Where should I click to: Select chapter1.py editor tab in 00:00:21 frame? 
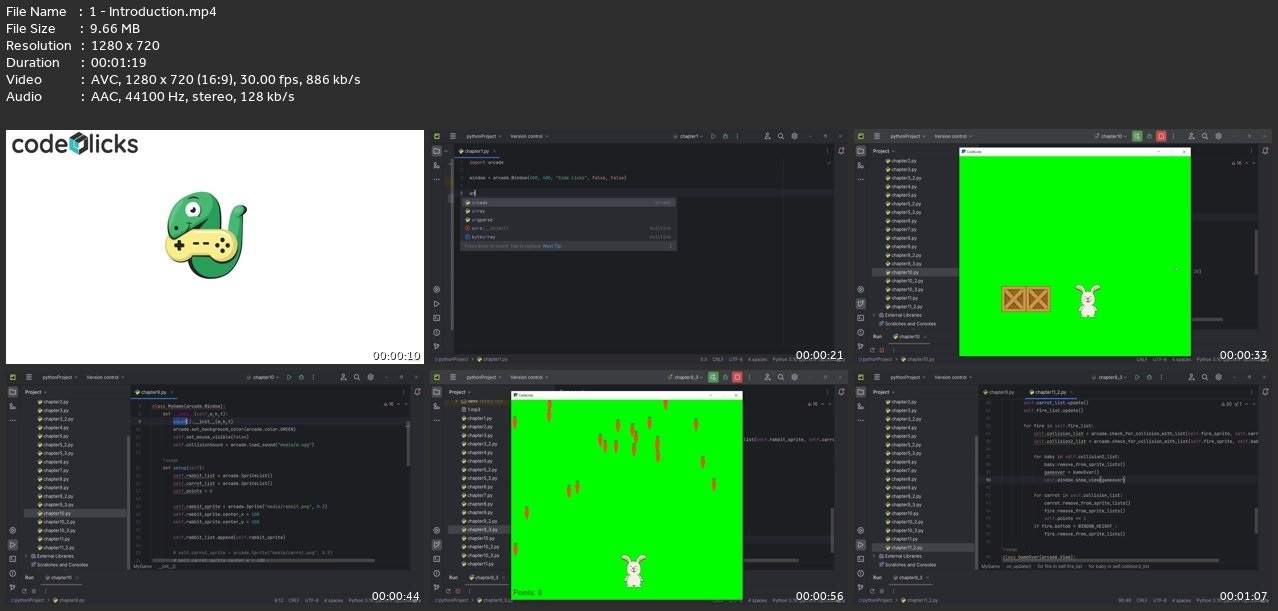[476, 151]
